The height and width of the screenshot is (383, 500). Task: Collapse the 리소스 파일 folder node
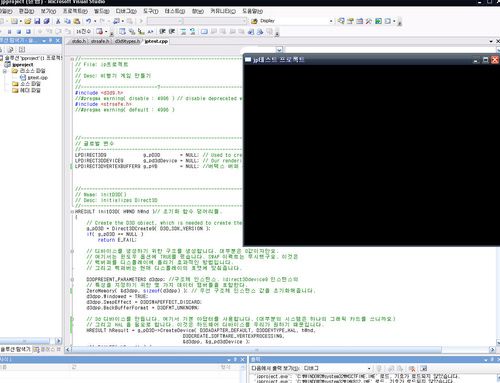(5, 71)
